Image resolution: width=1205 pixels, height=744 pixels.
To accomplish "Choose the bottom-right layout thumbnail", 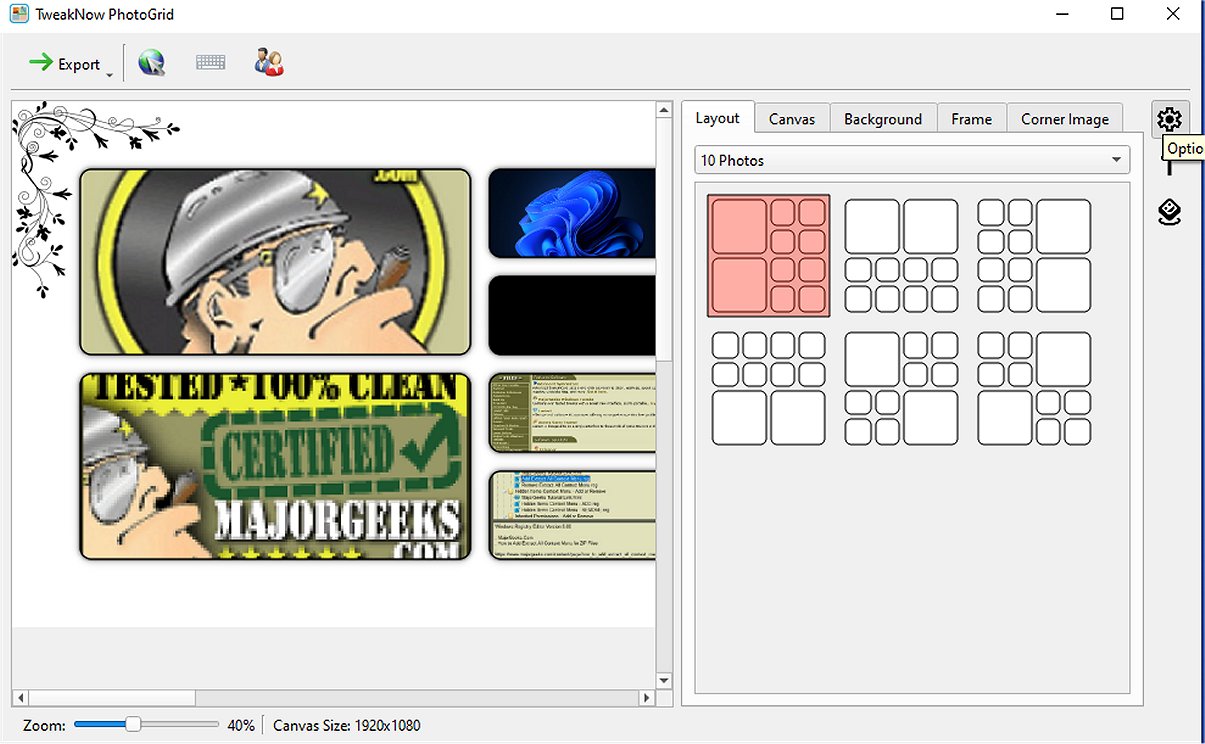I will click(x=1034, y=389).
